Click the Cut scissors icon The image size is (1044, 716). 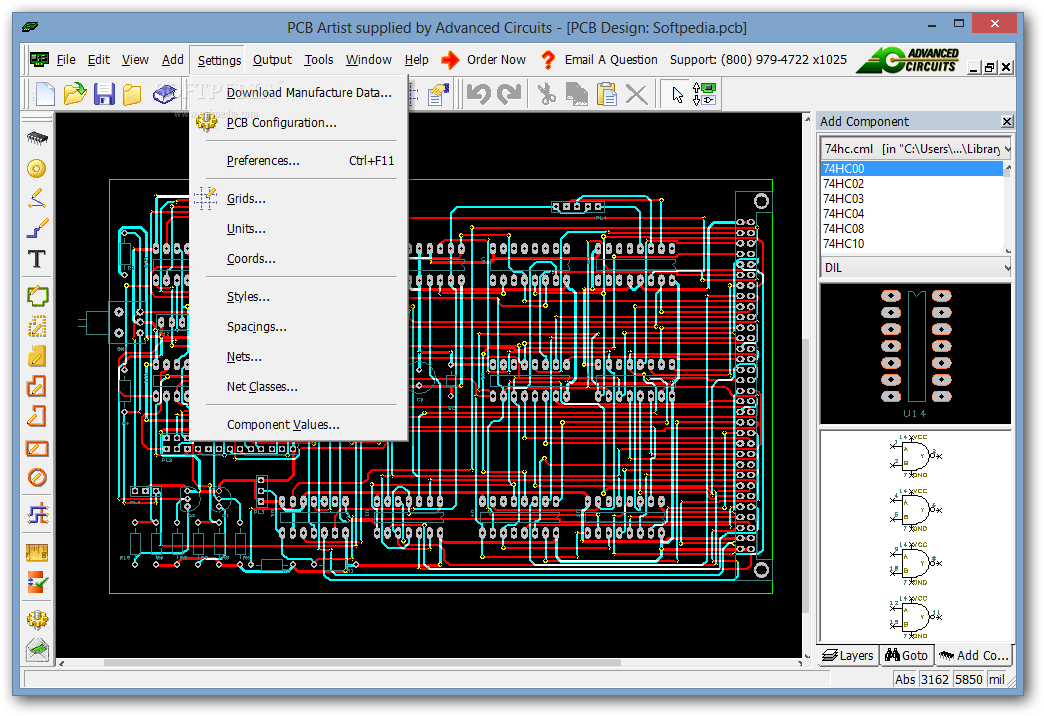pyautogui.click(x=547, y=94)
